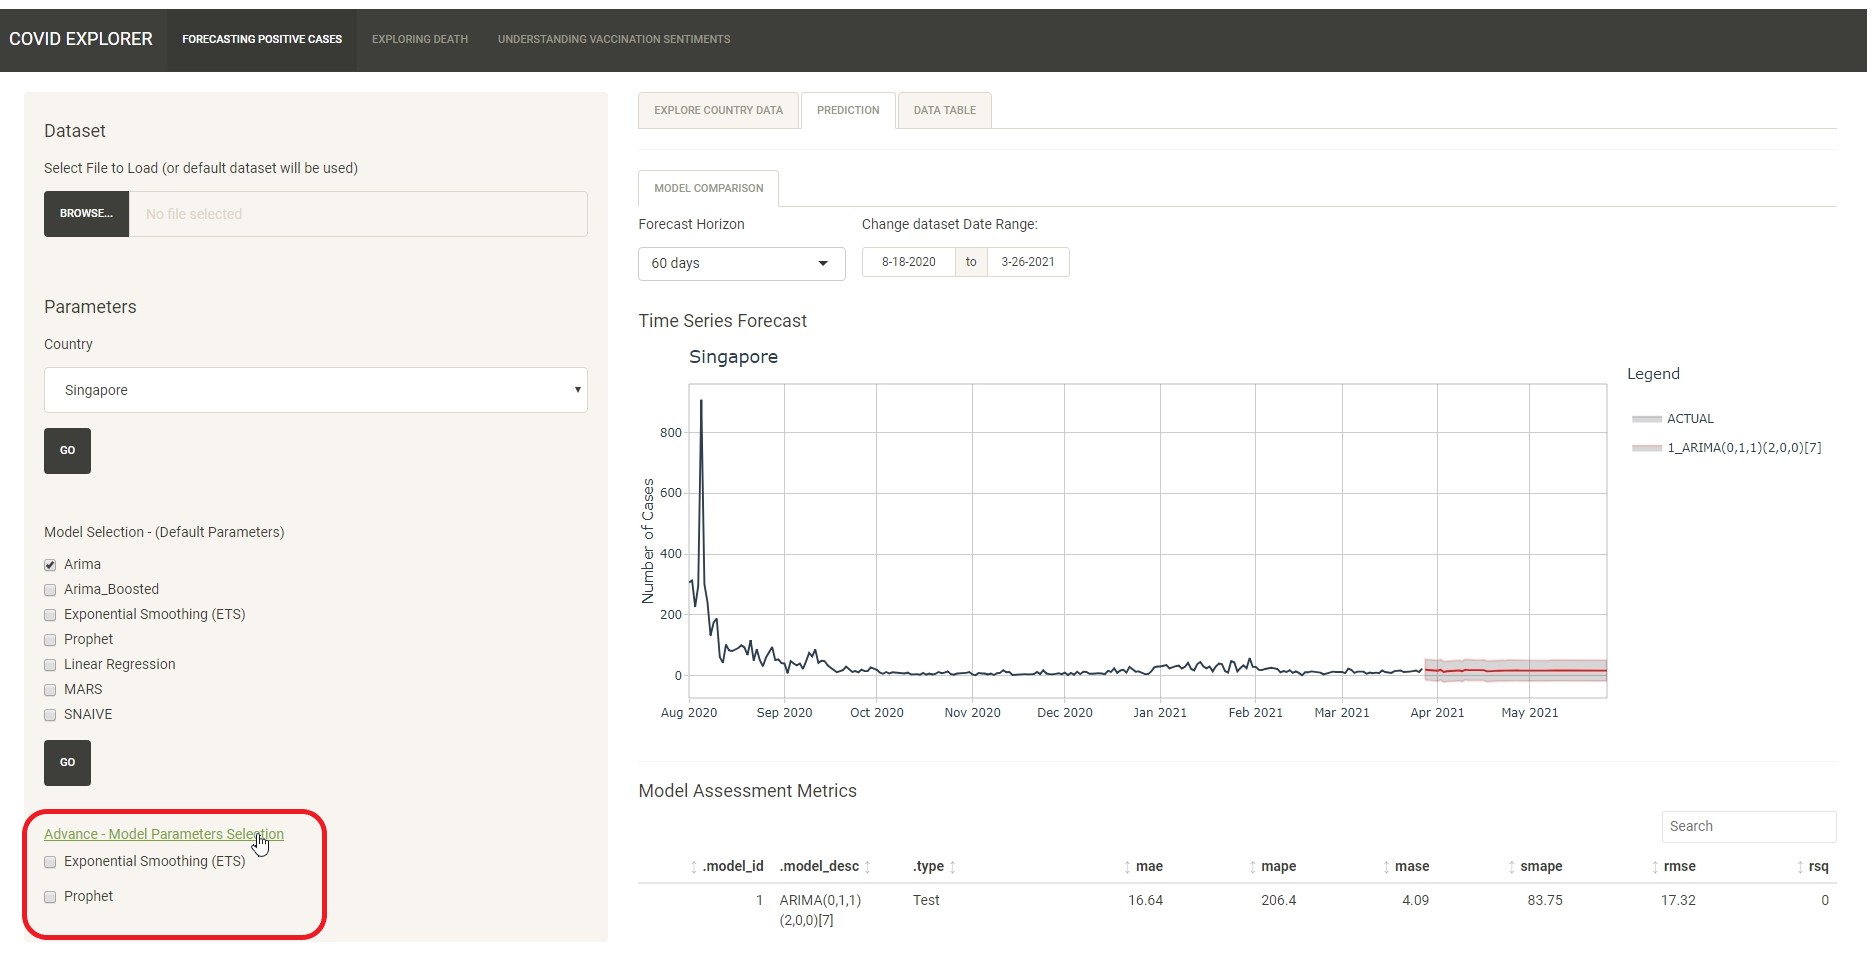Open Advance - Model Parameters Selection link

[163, 834]
